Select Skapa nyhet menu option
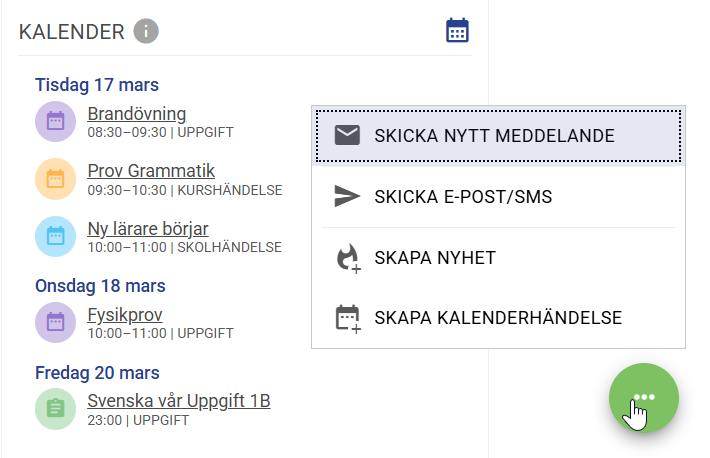Viewport: 710px width, 458px height. [498, 258]
